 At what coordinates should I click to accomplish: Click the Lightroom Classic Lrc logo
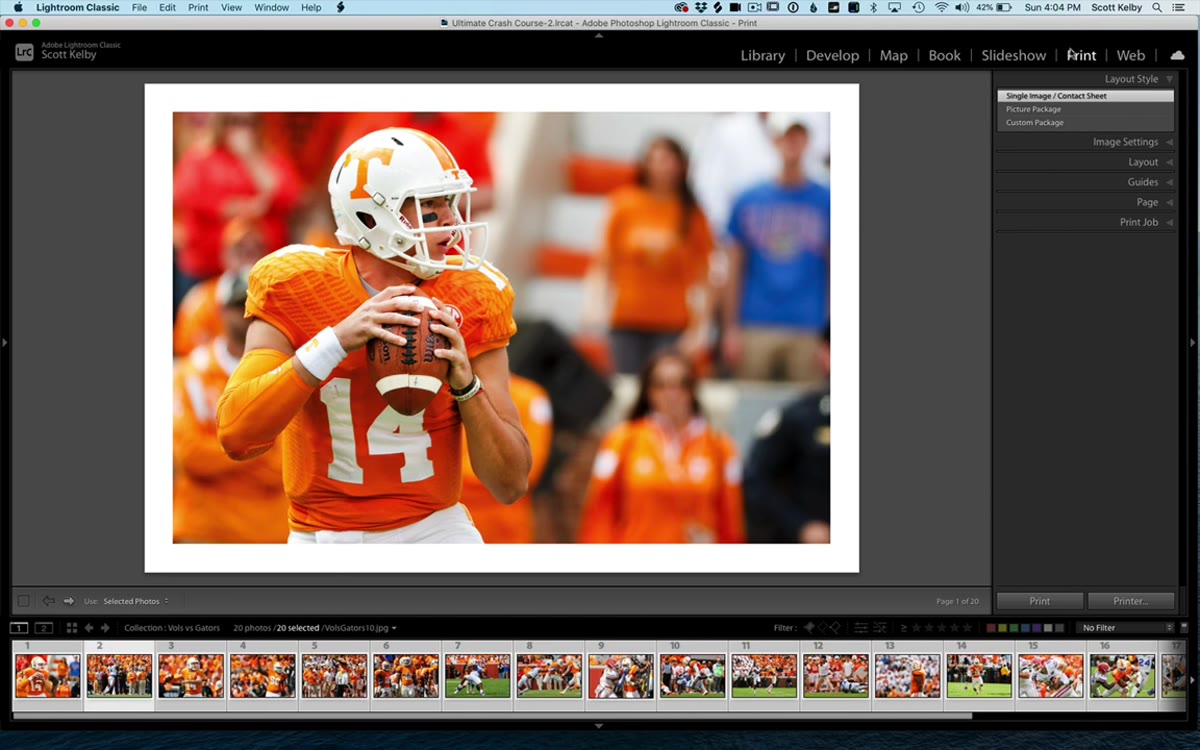[x=24, y=52]
